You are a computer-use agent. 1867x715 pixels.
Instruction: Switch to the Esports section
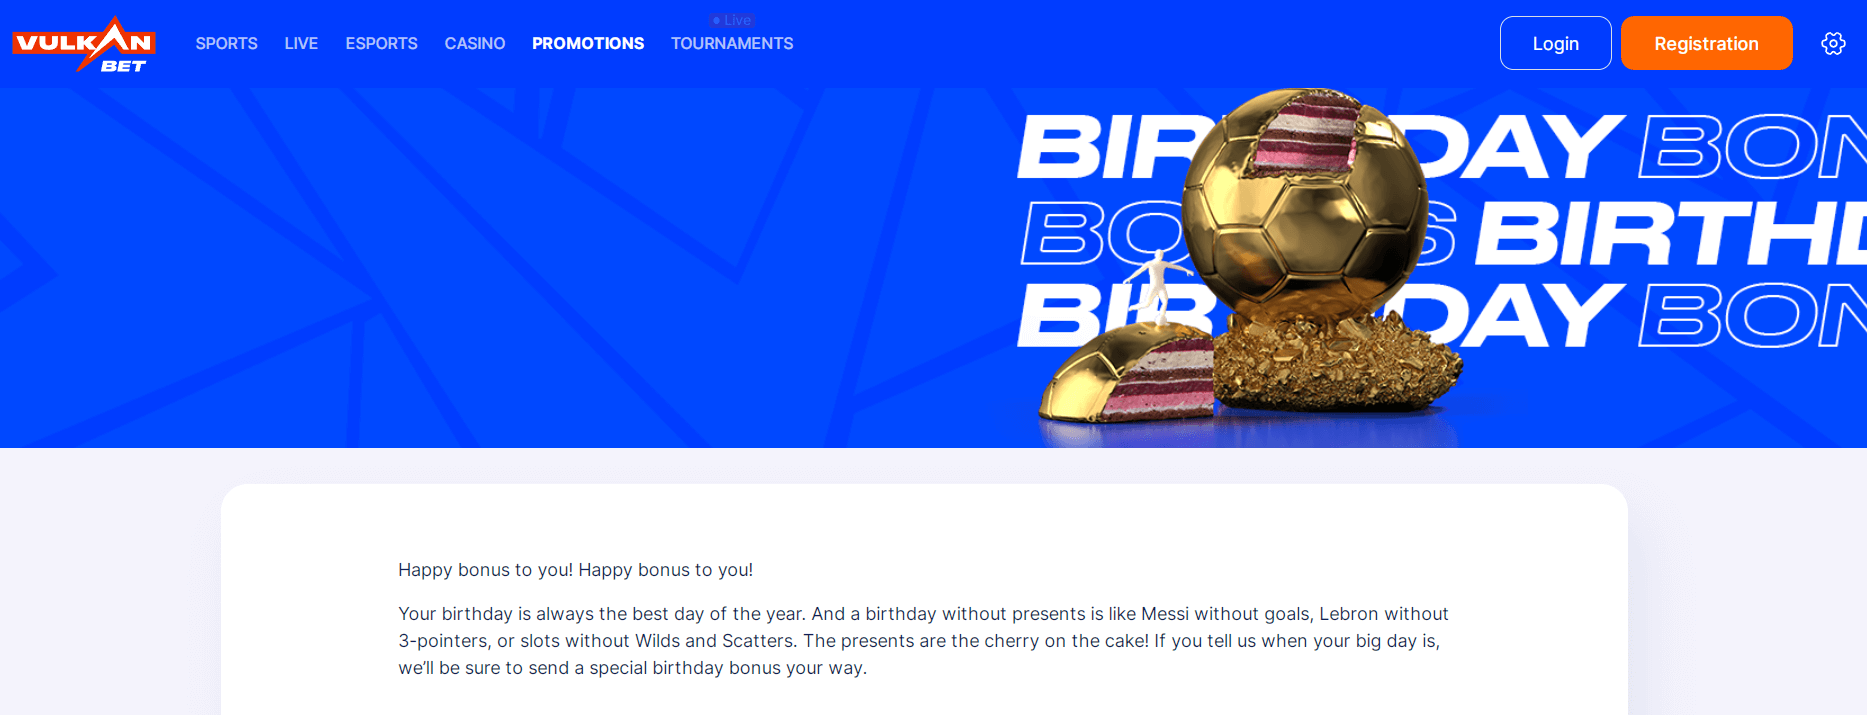[381, 44]
